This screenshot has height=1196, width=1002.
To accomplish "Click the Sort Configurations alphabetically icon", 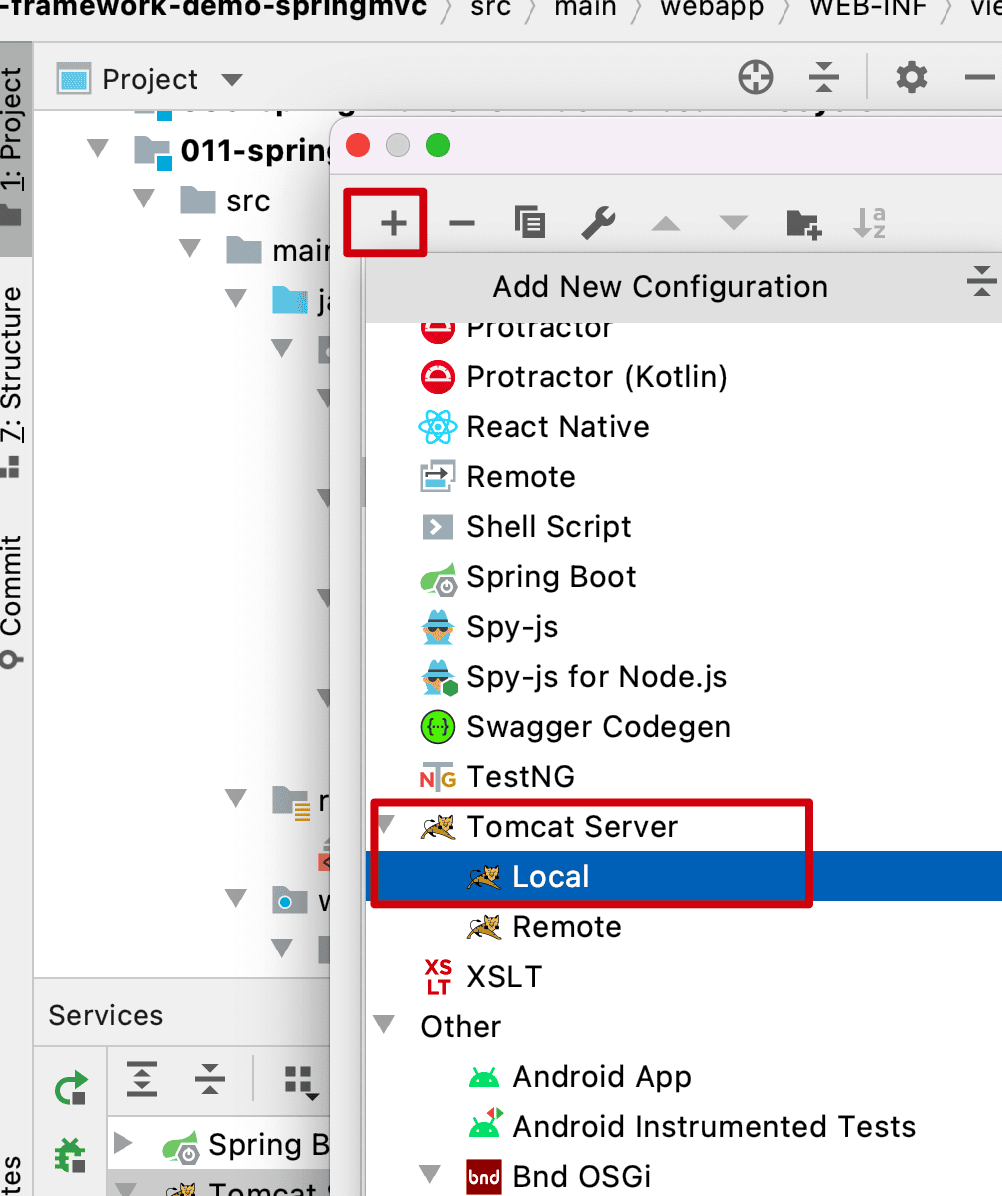I will (x=869, y=222).
